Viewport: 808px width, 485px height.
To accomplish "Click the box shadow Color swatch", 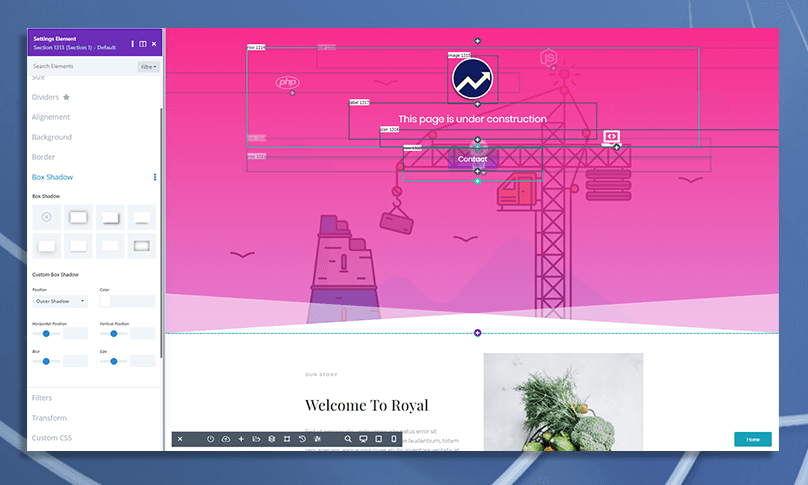I will click(105, 301).
